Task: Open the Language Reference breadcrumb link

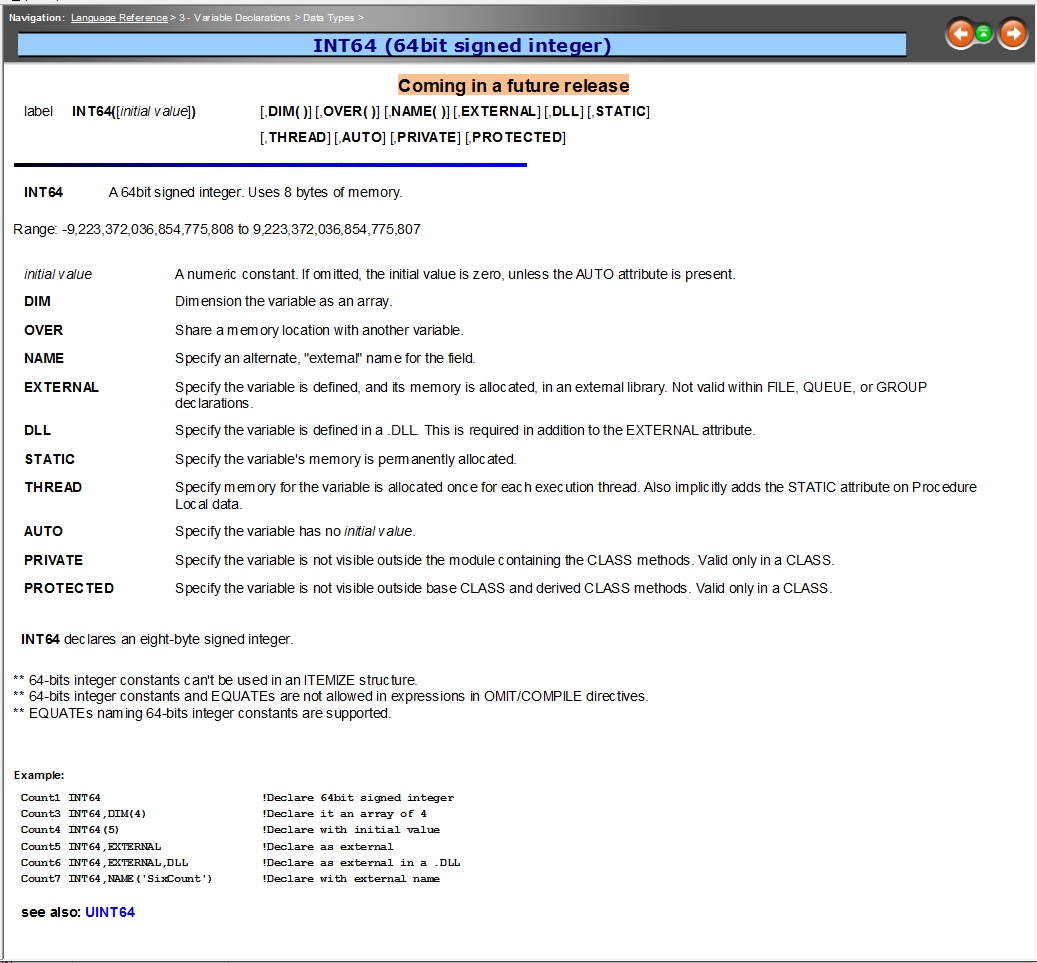Action: coord(119,18)
